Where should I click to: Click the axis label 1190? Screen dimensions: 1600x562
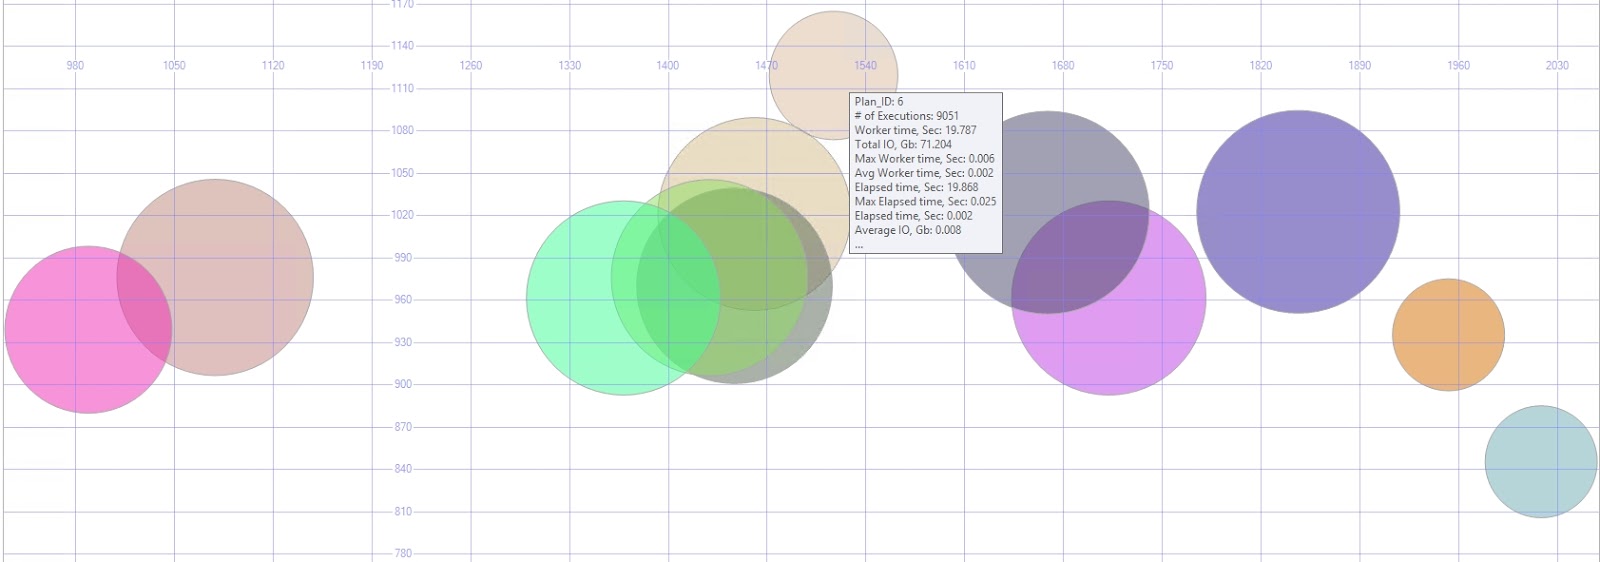tap(372, 66)
